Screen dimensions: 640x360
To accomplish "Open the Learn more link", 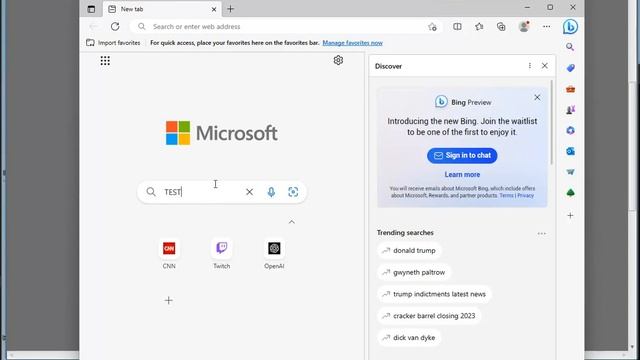I will point(462,175).
